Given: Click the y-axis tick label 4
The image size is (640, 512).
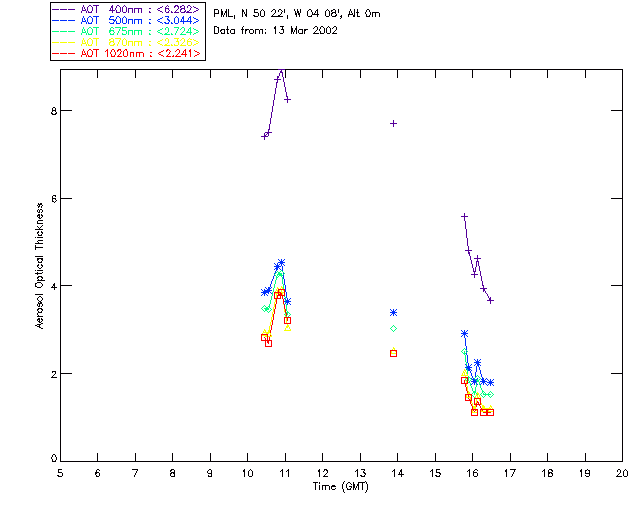Looking at the screenshot, I should 54,286.
